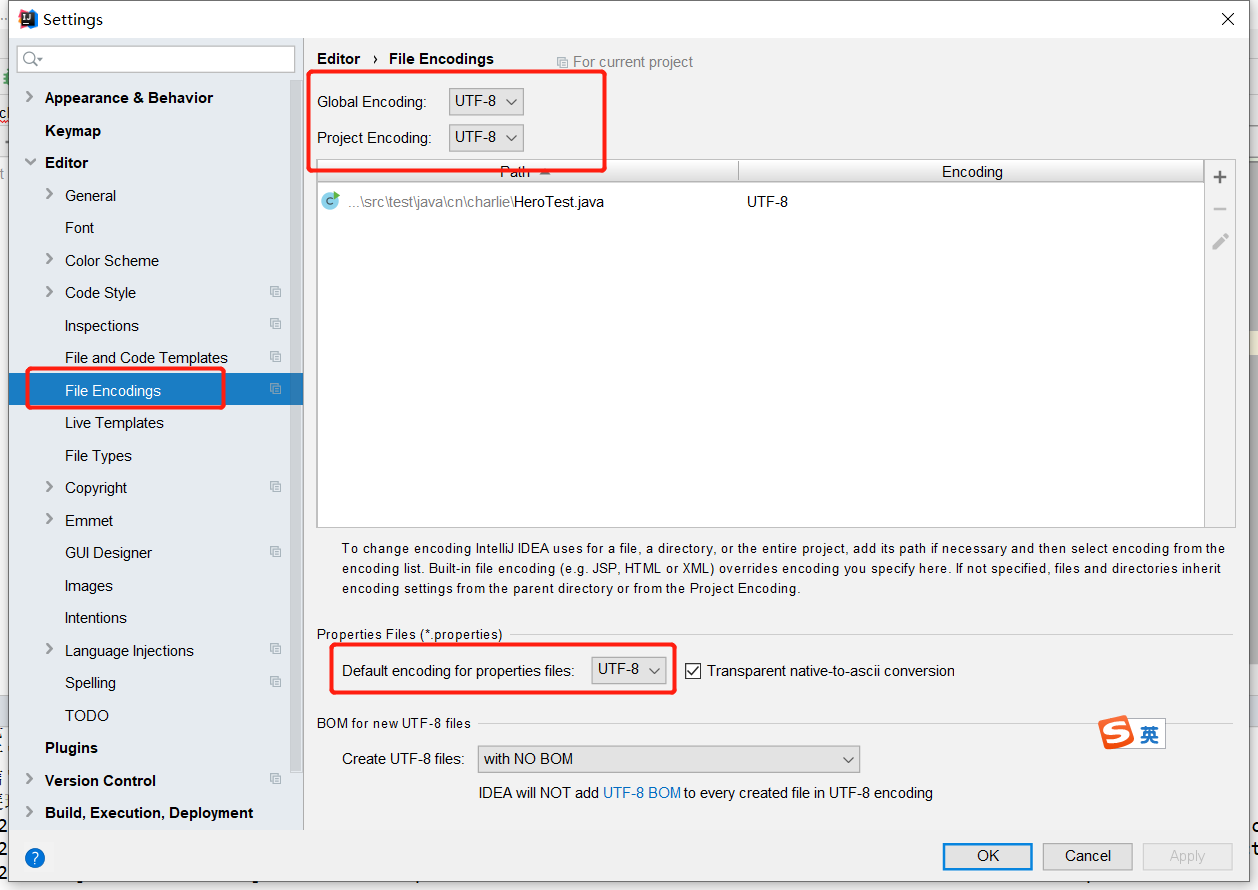Click the Apply button

pos(1187,856)
